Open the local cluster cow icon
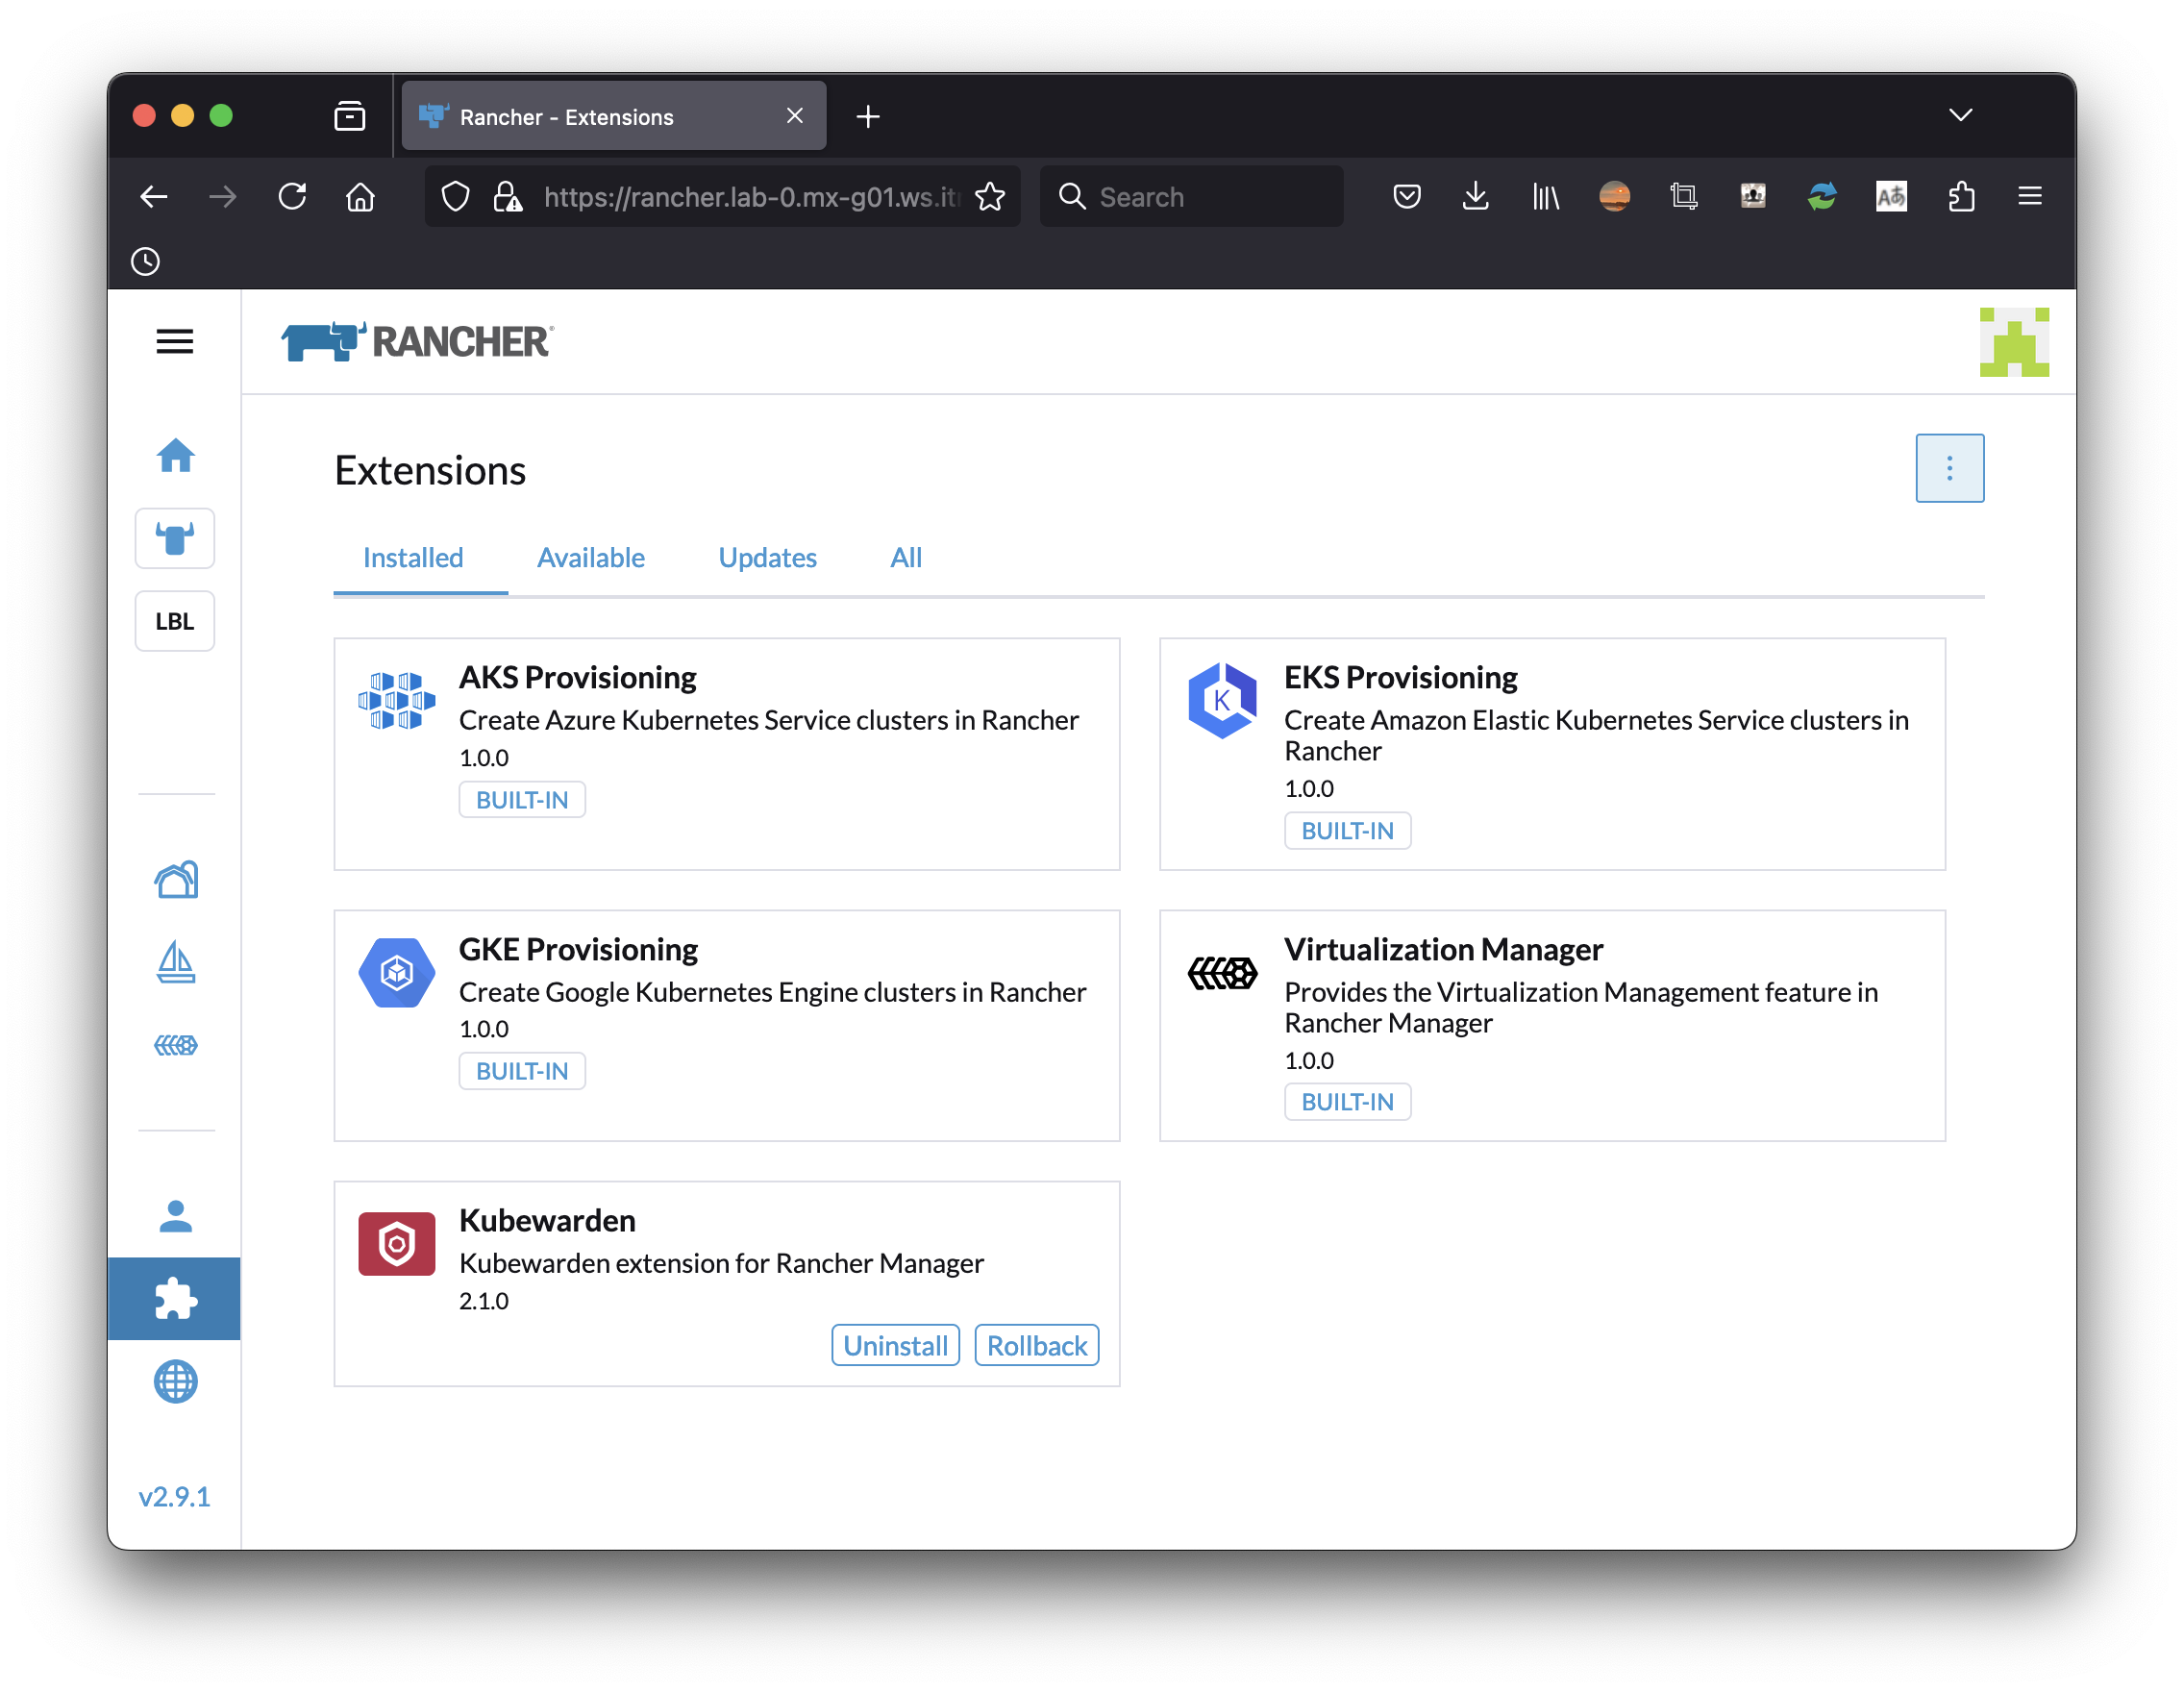Image resolution: width=2184 pixels, height=1692 pixels. (x=175, y=539)
